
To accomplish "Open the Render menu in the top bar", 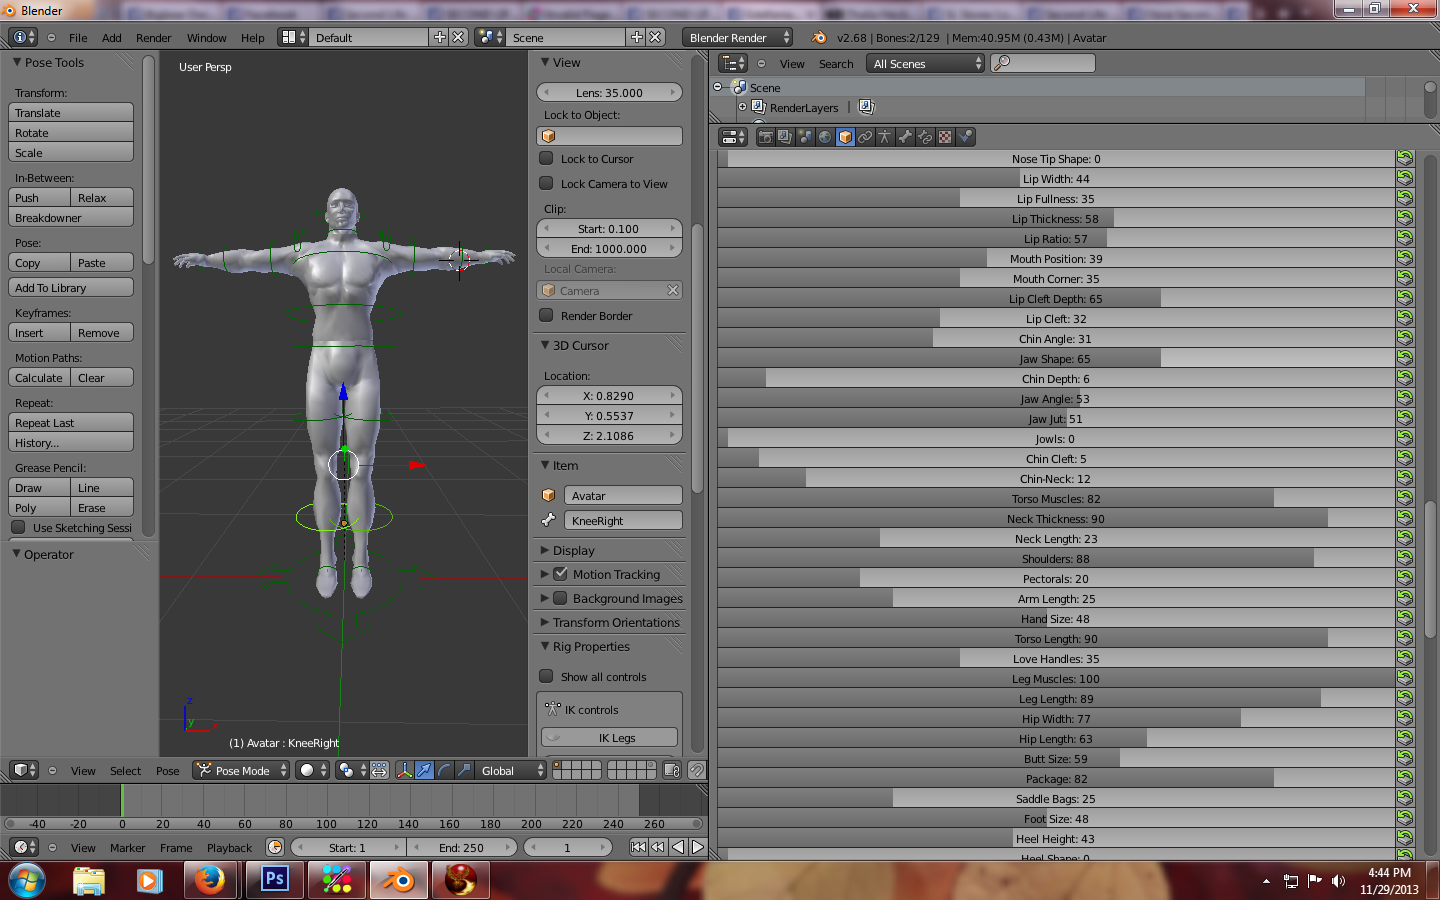I will click(x=153, y=38).
